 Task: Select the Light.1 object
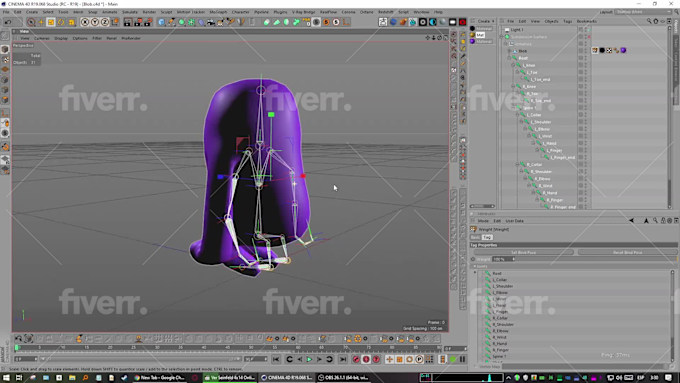(x=517, y=29)
